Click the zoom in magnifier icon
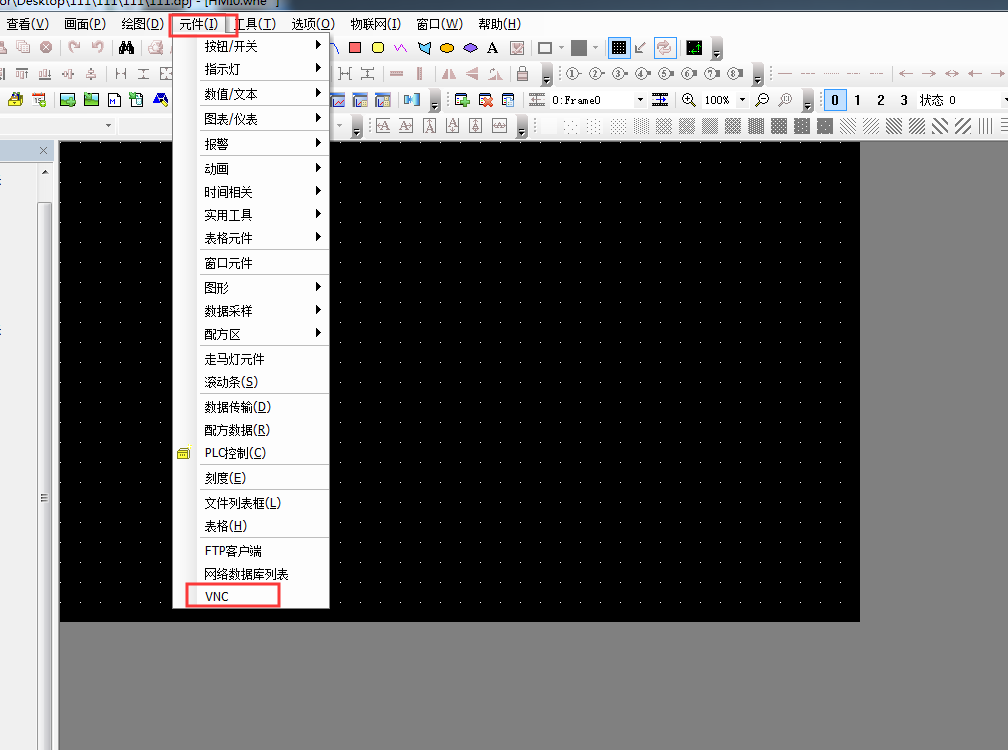 pos(688,100)
